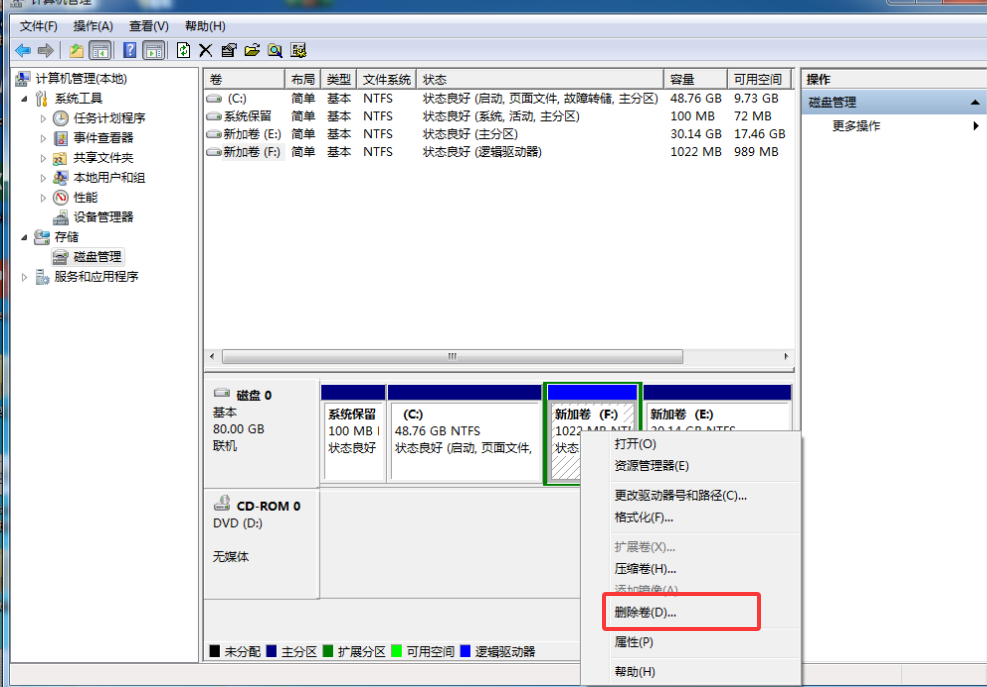Viewport: 987px width, 687px height.
Task: Choose 删除卷(D)... from context menu
Action: coord(645,612)
